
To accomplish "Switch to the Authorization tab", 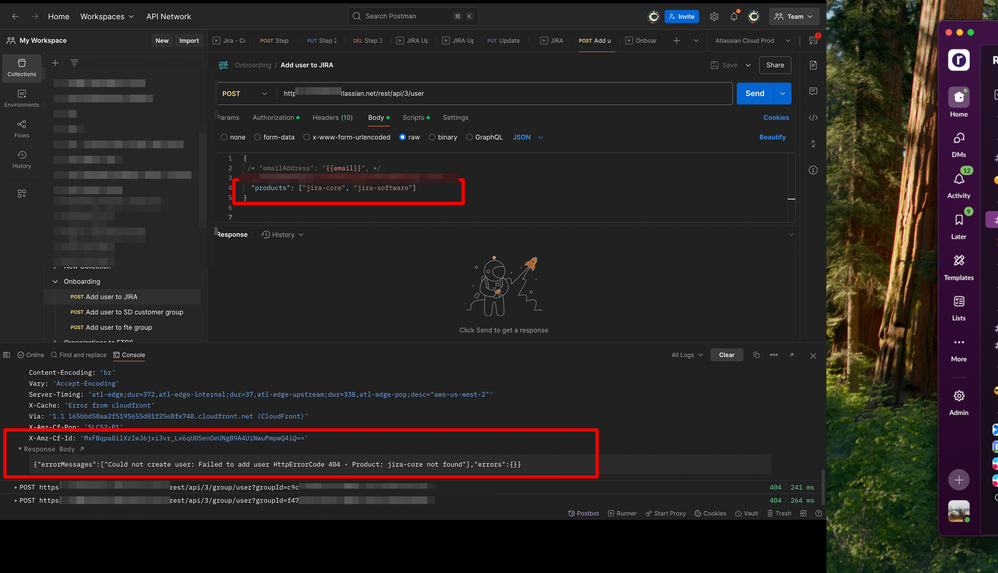I will coord(276,118).
